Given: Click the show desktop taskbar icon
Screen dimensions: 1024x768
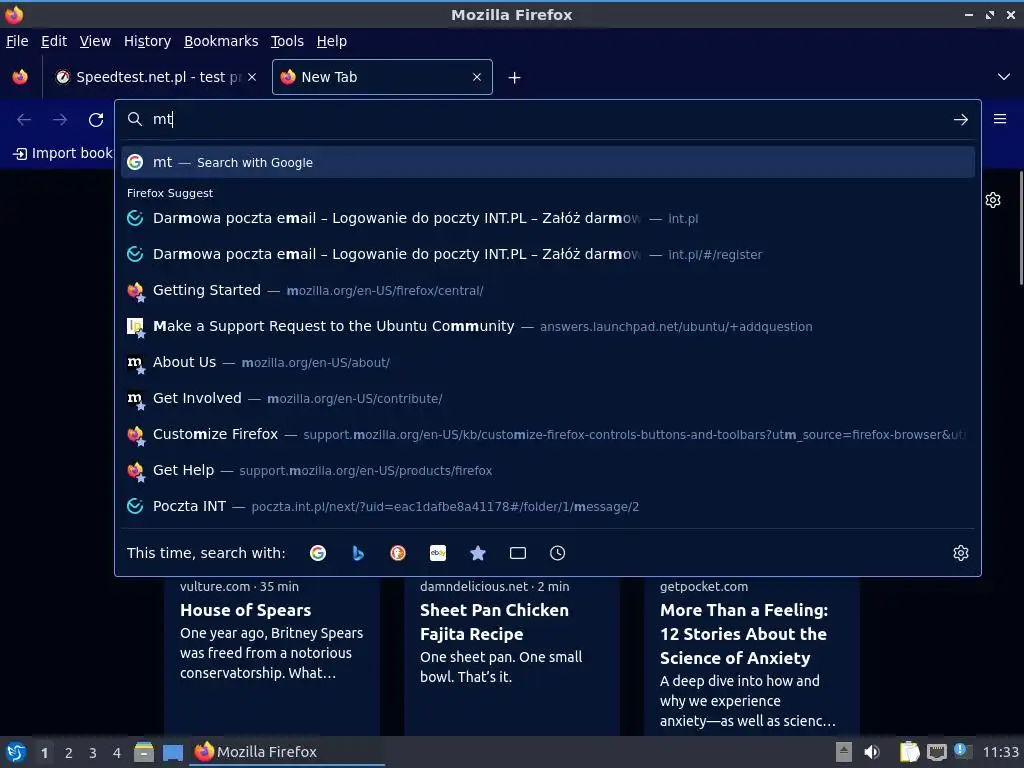Looking at the screenshot, I should [172, 752].
